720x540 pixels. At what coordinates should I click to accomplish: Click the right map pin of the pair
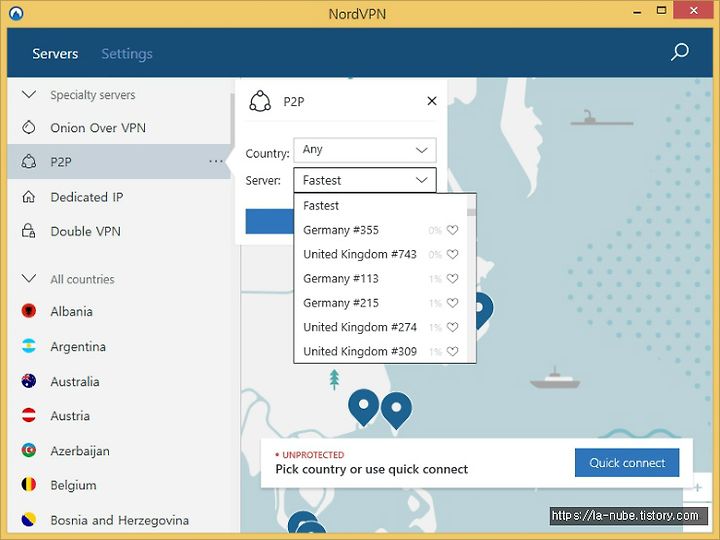point(396,409)
